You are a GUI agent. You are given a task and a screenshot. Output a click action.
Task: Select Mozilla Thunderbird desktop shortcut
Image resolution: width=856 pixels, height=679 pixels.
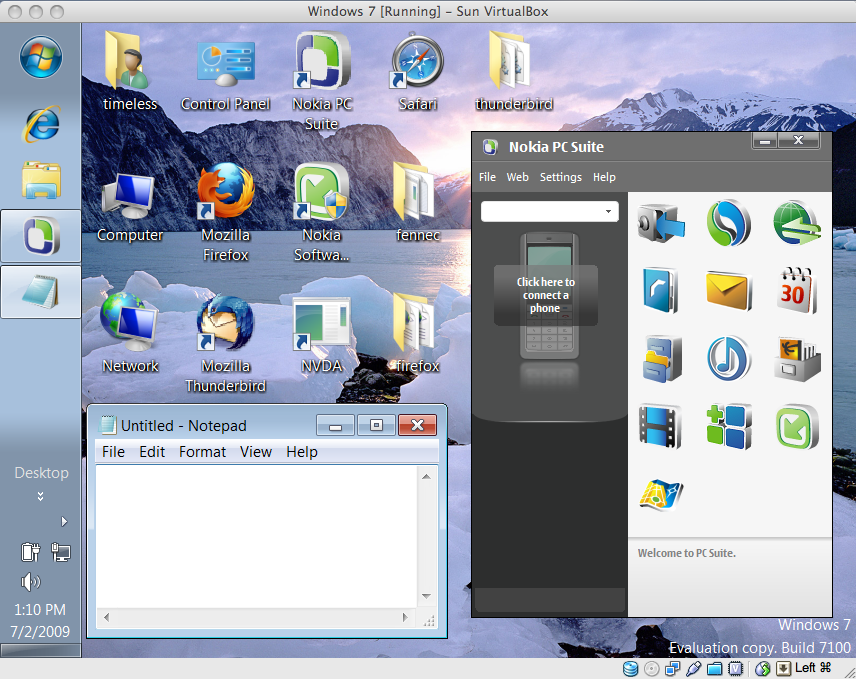(x=225, y=344)
